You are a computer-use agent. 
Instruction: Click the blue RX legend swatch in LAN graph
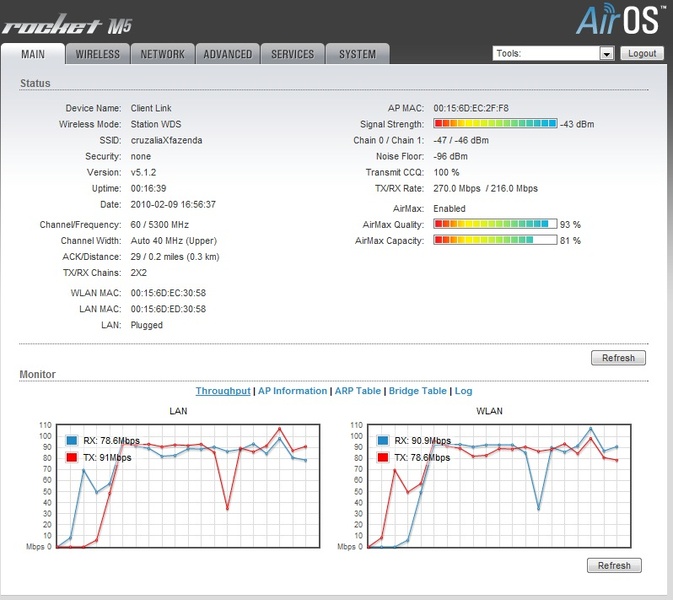coord(72,440)
